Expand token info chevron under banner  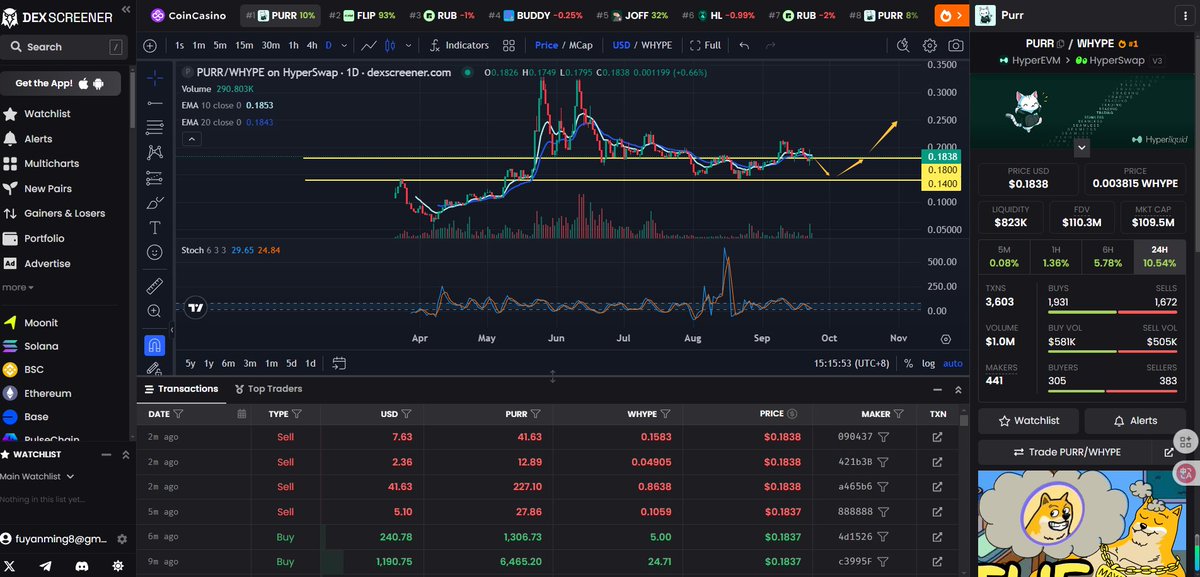point(1081,147)
